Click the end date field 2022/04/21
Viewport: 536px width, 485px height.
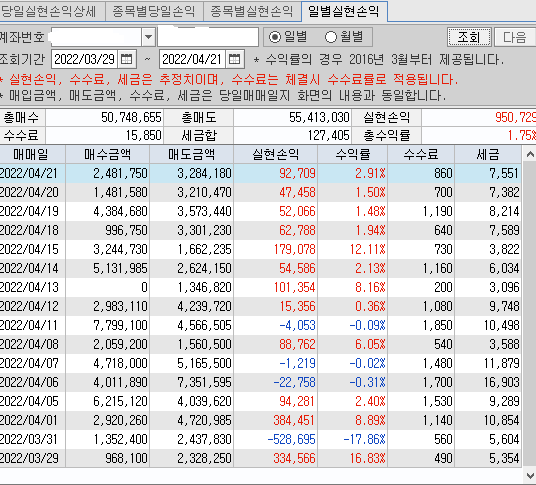192,59
